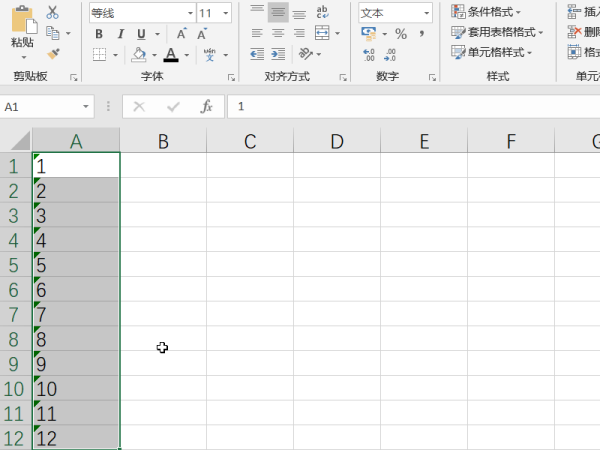Center text horizontally
Image resolution: width=600 pixels, height=450 pixels.
coord(278,33)
